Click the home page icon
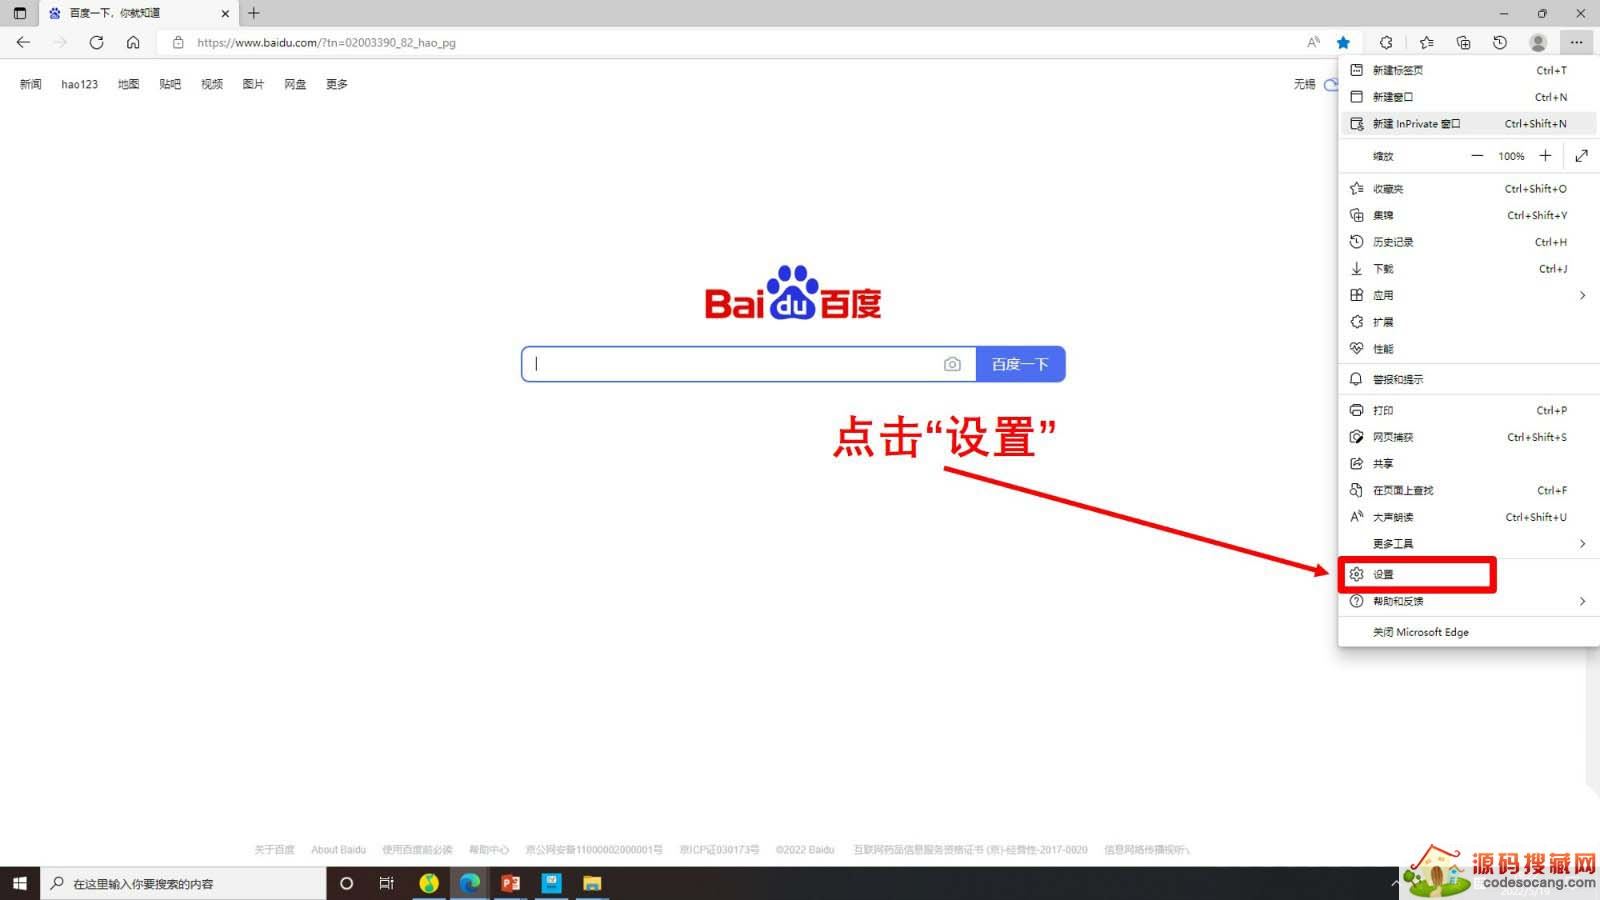1600x900 pixels. (133, 42)
